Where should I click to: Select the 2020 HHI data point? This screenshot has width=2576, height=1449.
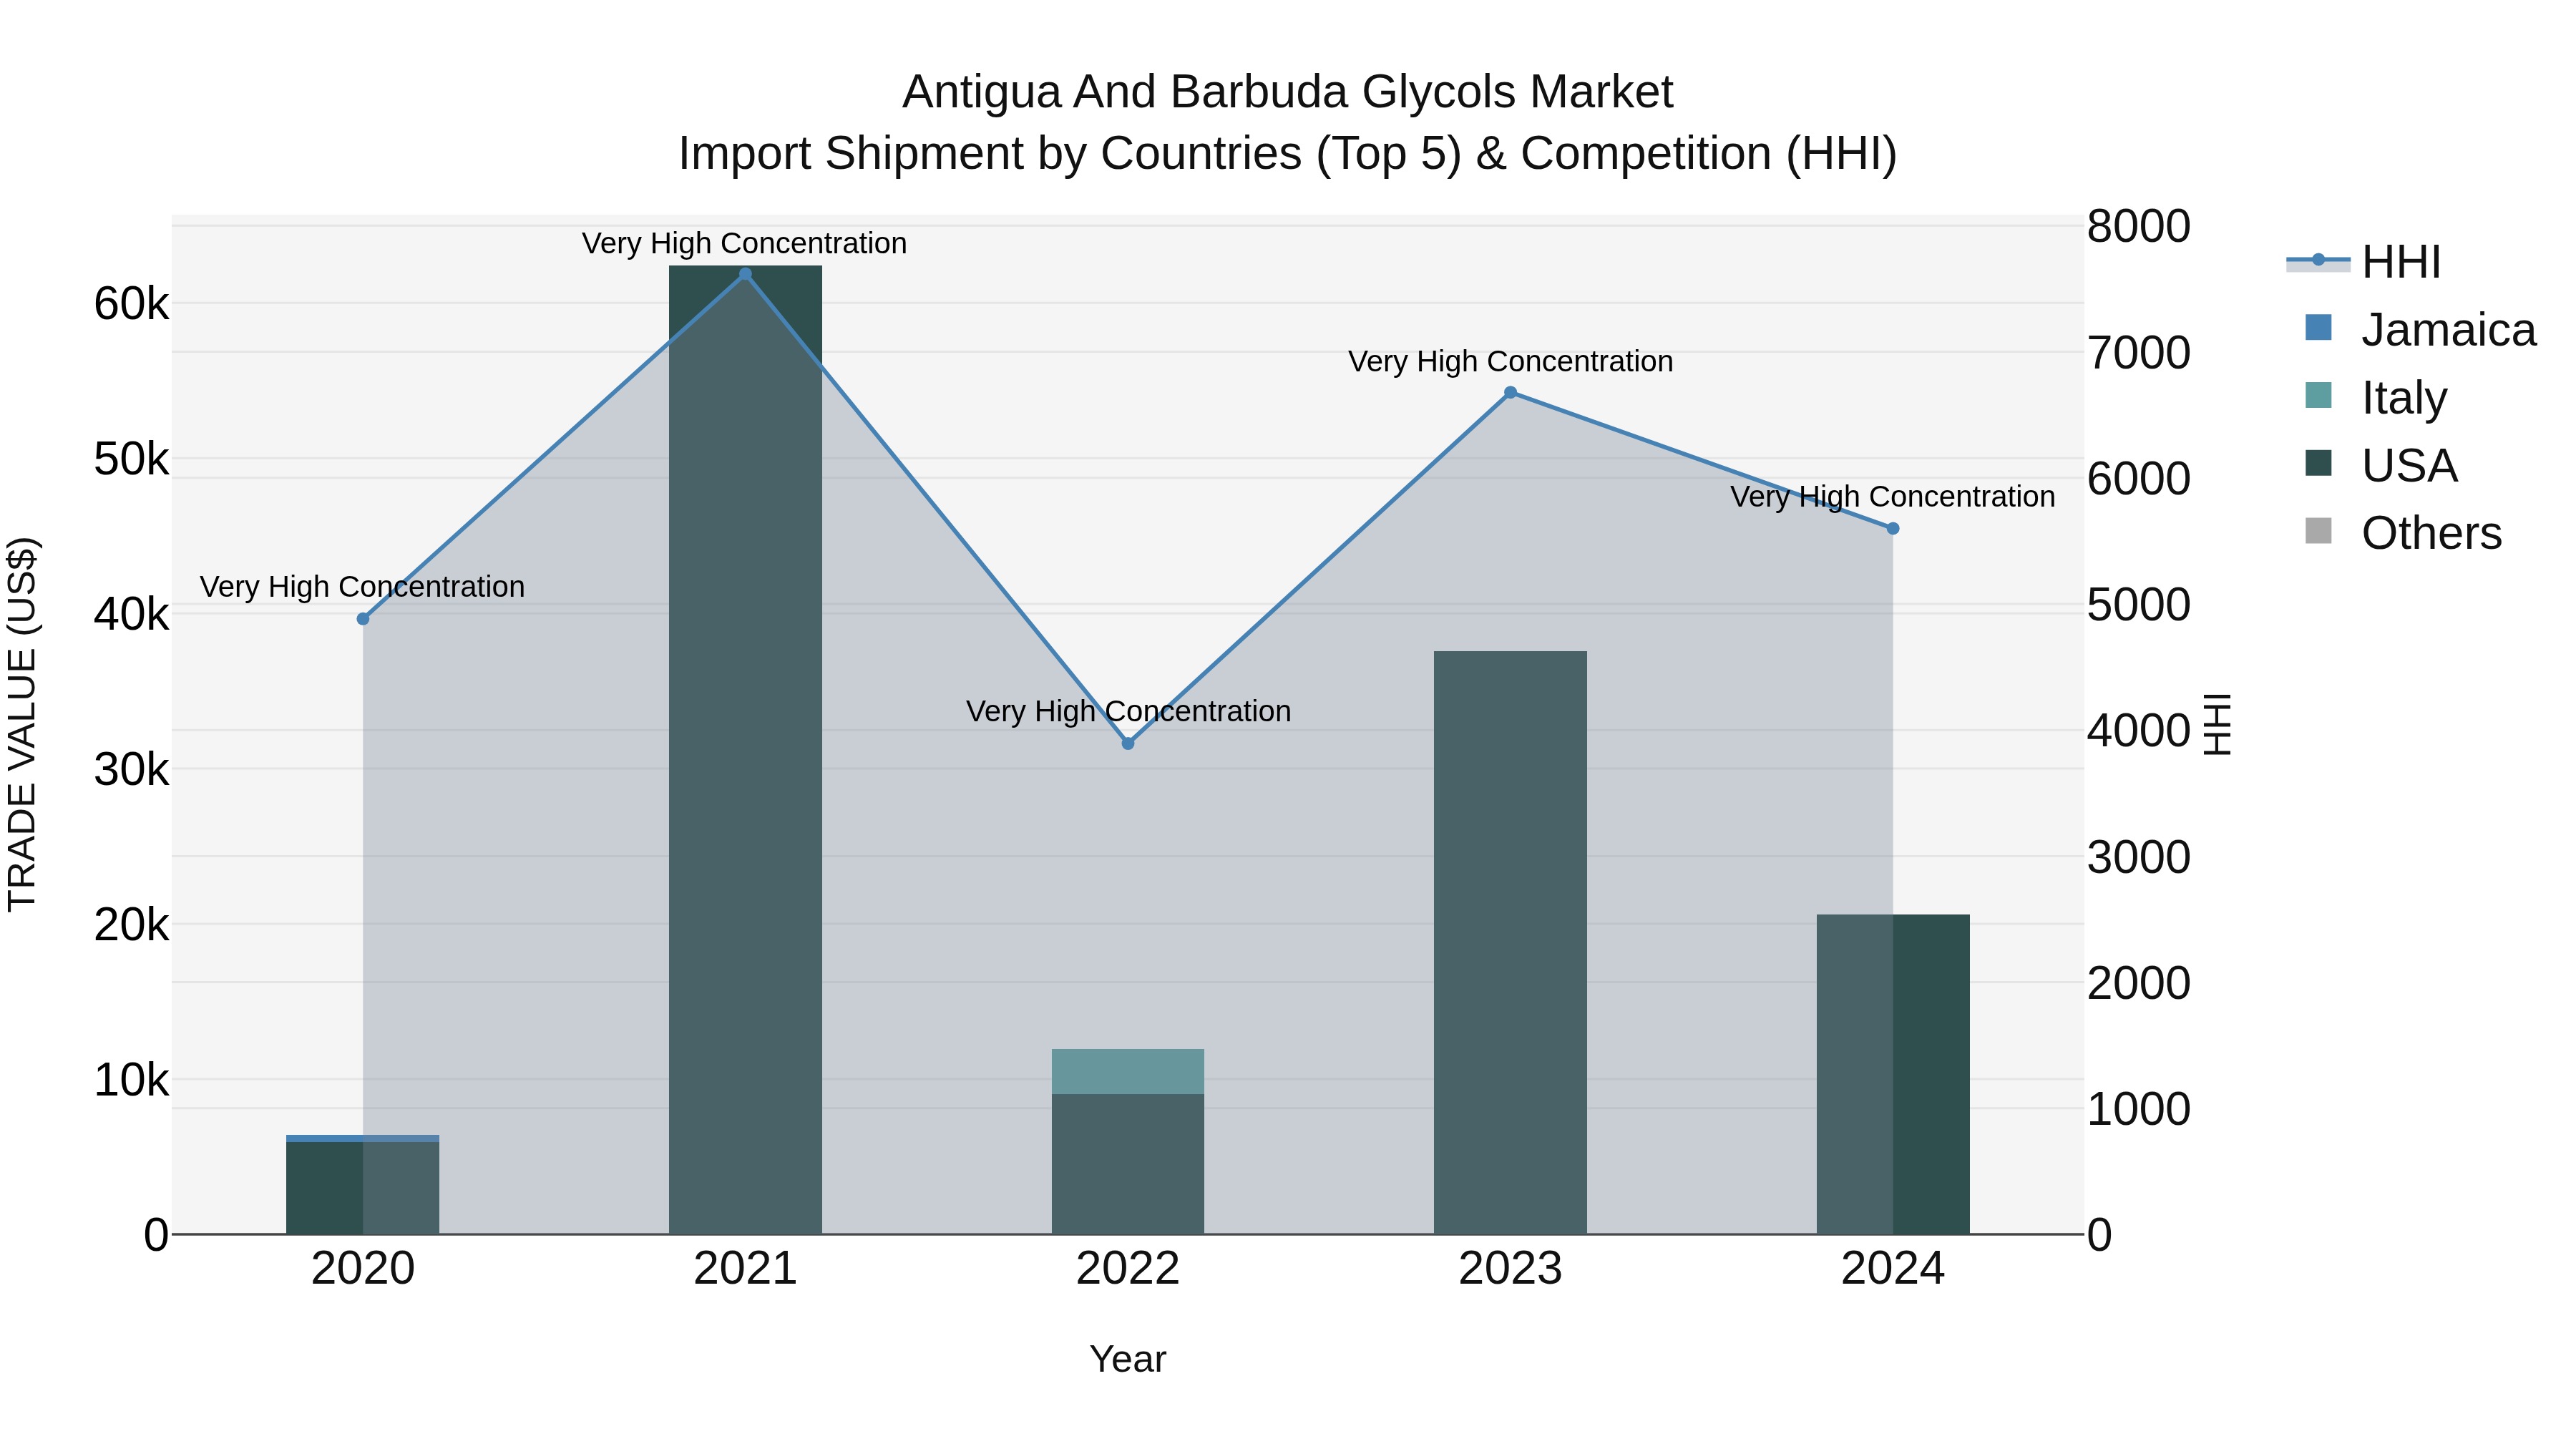[x=363, y=619]
